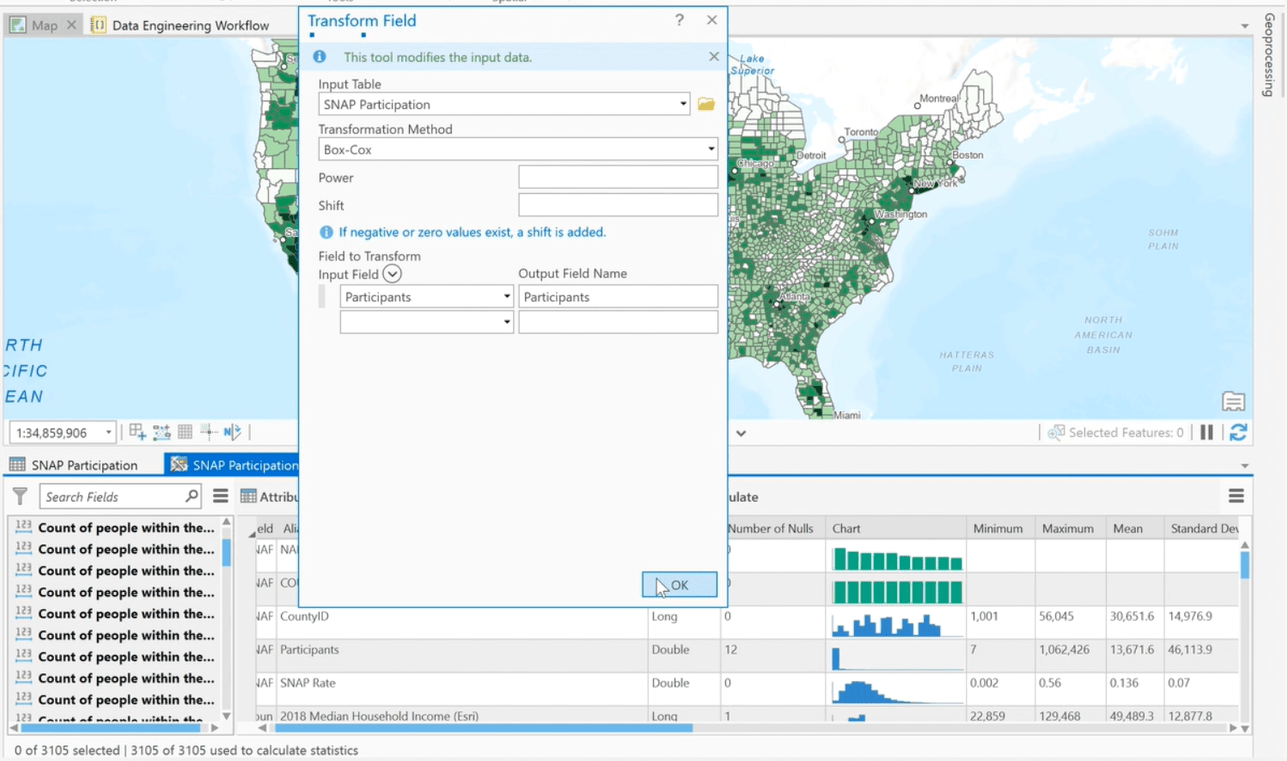Click the inference constraints icon in map toolbar

pos(162,432)
